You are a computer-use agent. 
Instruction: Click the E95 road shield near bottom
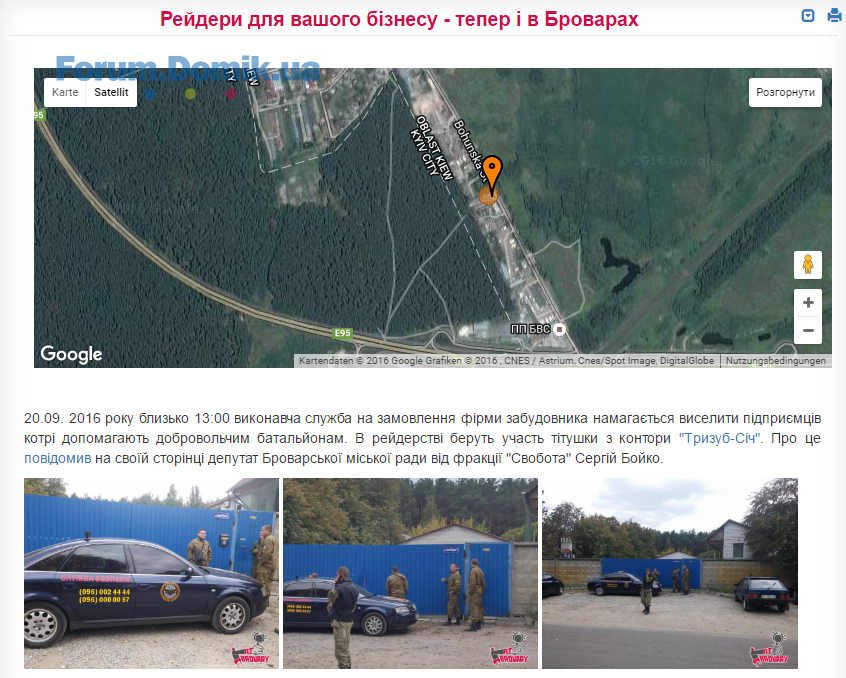(x=343, y=333)
